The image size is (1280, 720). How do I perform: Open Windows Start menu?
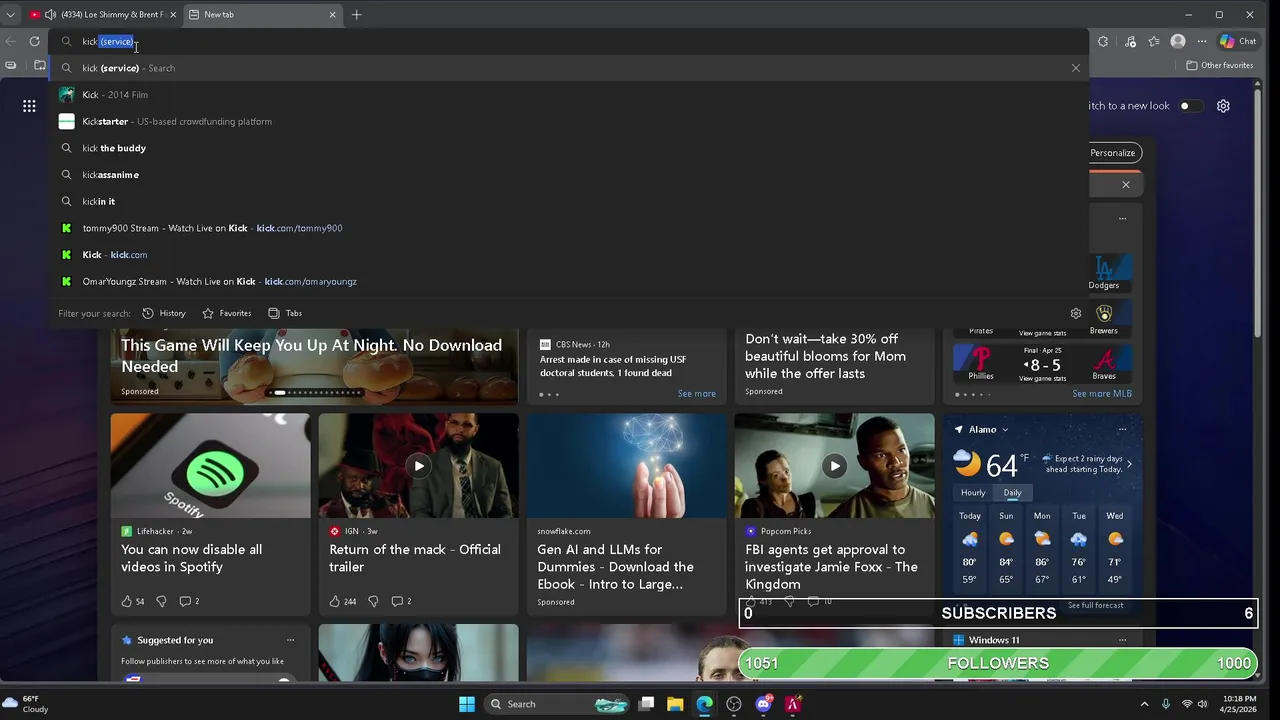point(467,704)
